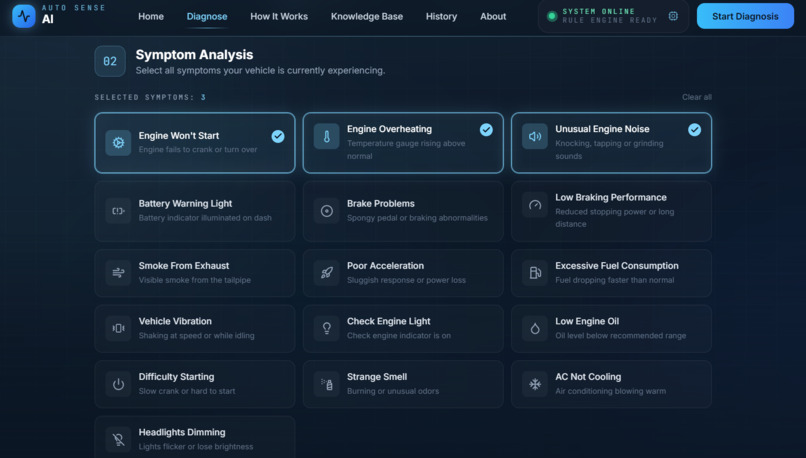Open the About nav item
This screenshot has width=806, height=458.
(493, 16)
